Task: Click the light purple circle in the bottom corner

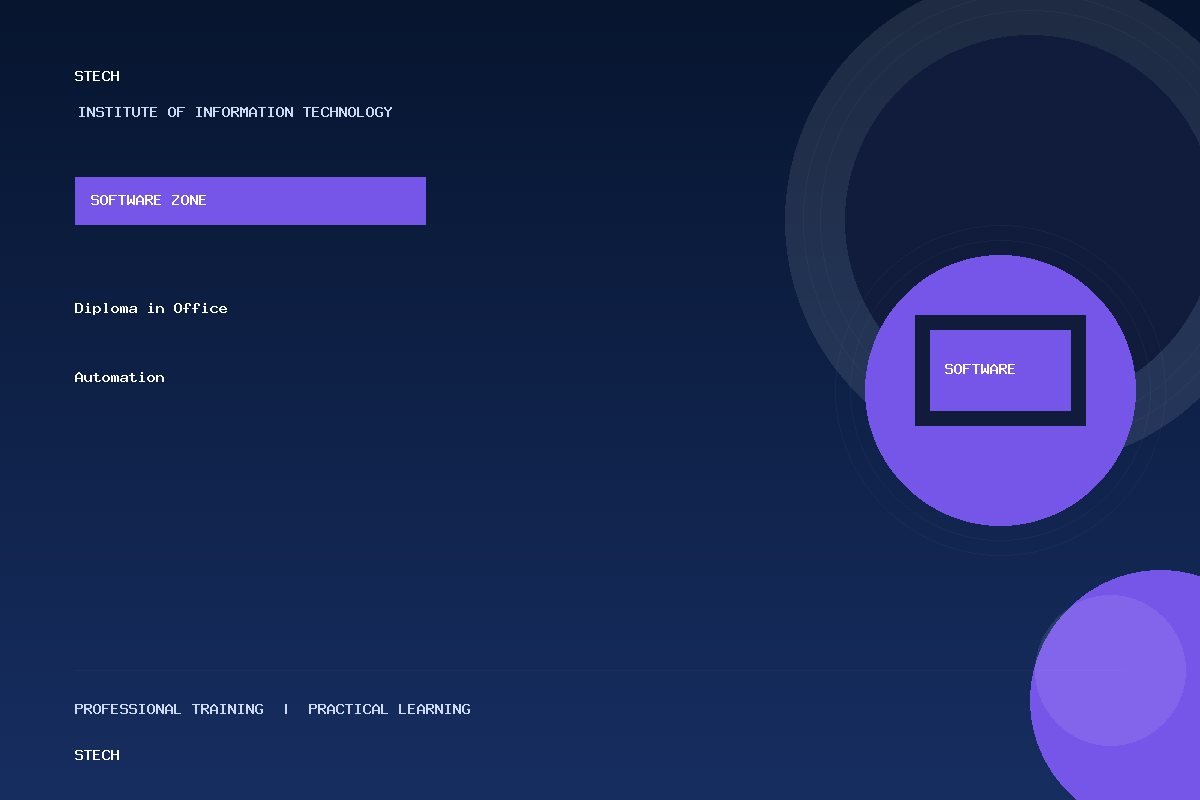Action: pos(1110,670)
